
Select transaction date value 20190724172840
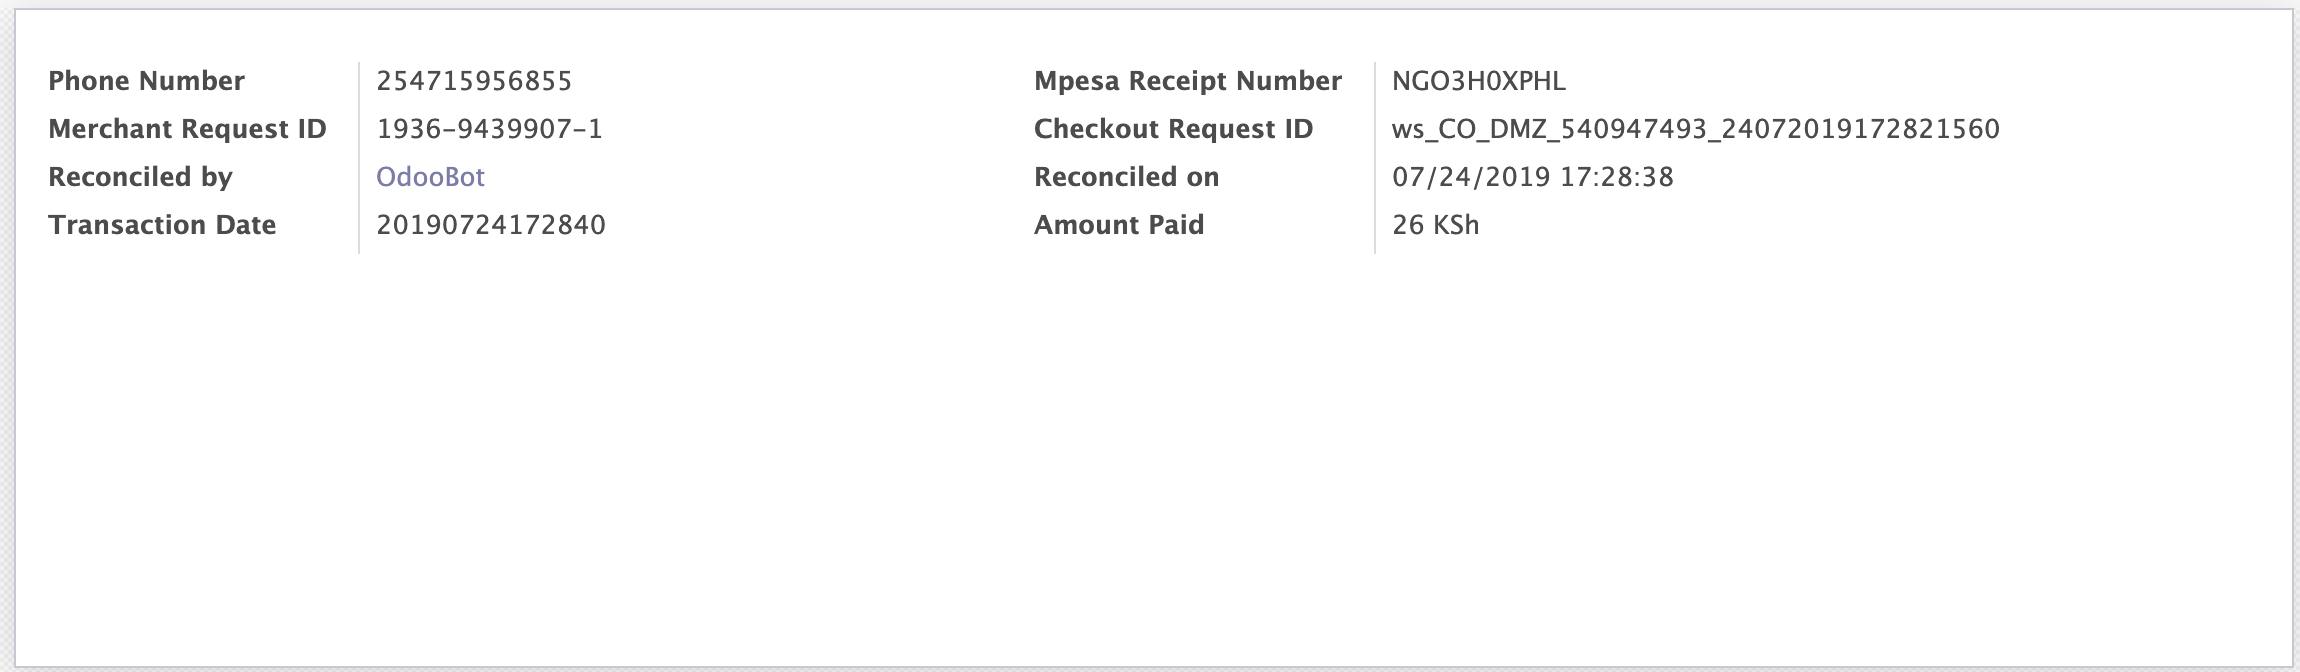click(491, 225)
